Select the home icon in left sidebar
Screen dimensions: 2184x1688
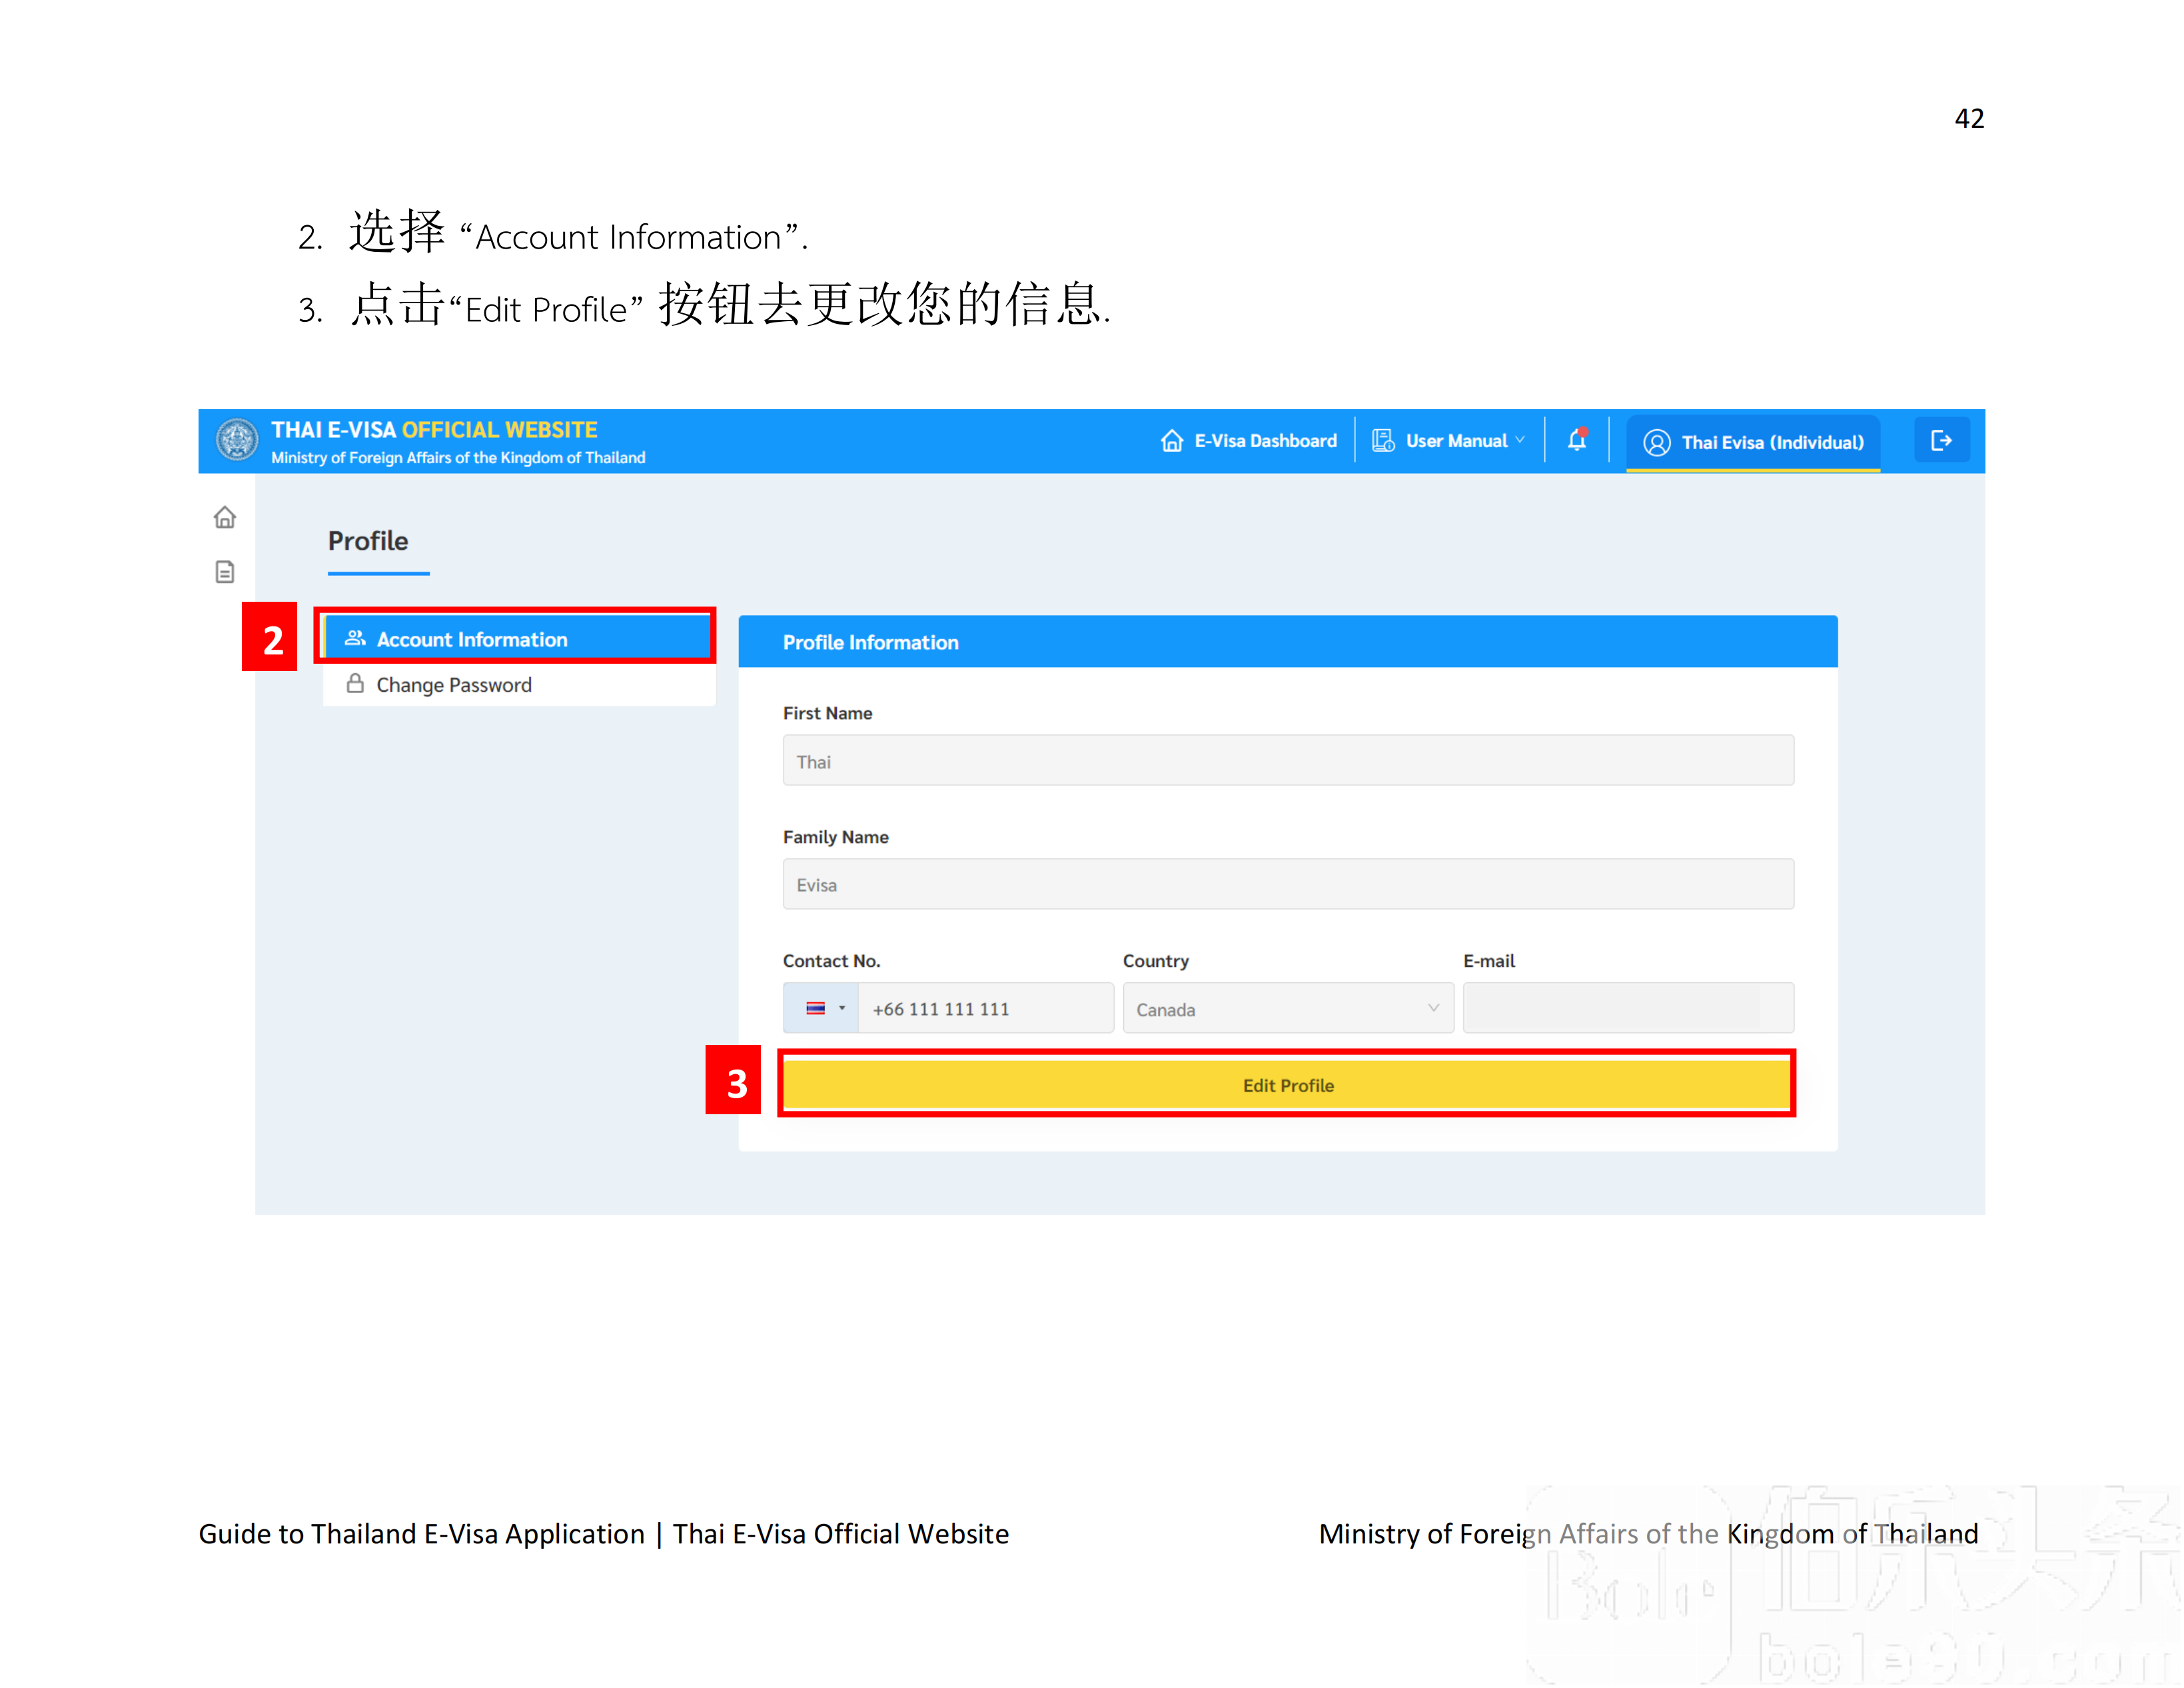pyautogui.click(x=224, y=517)
